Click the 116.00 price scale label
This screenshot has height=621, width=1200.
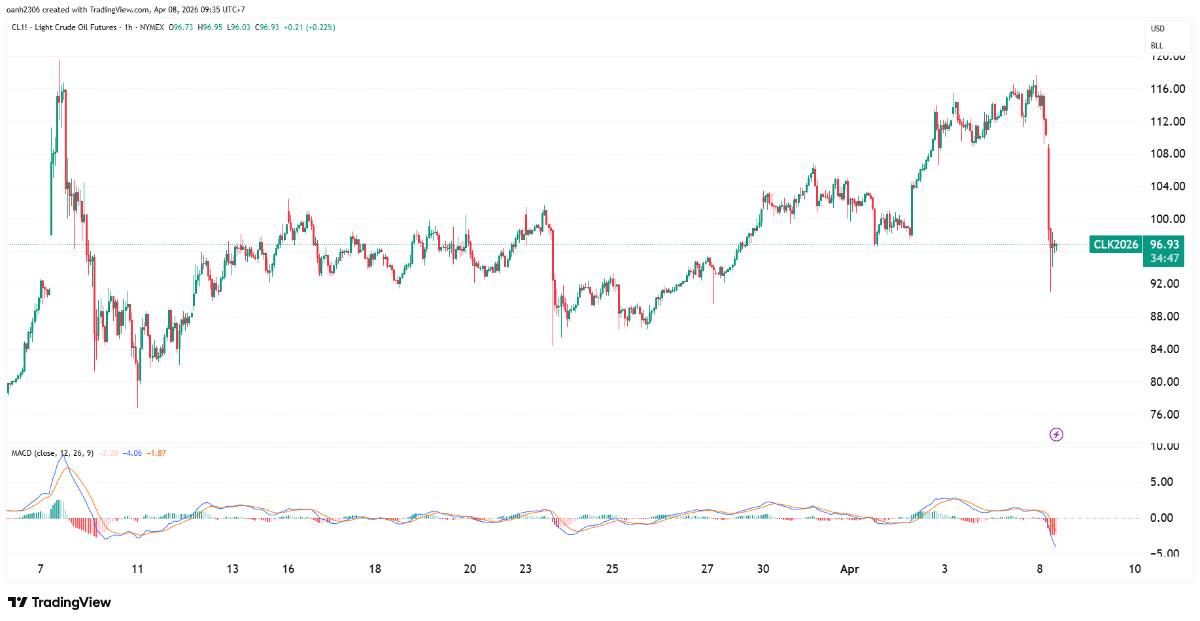point(1168,89)
